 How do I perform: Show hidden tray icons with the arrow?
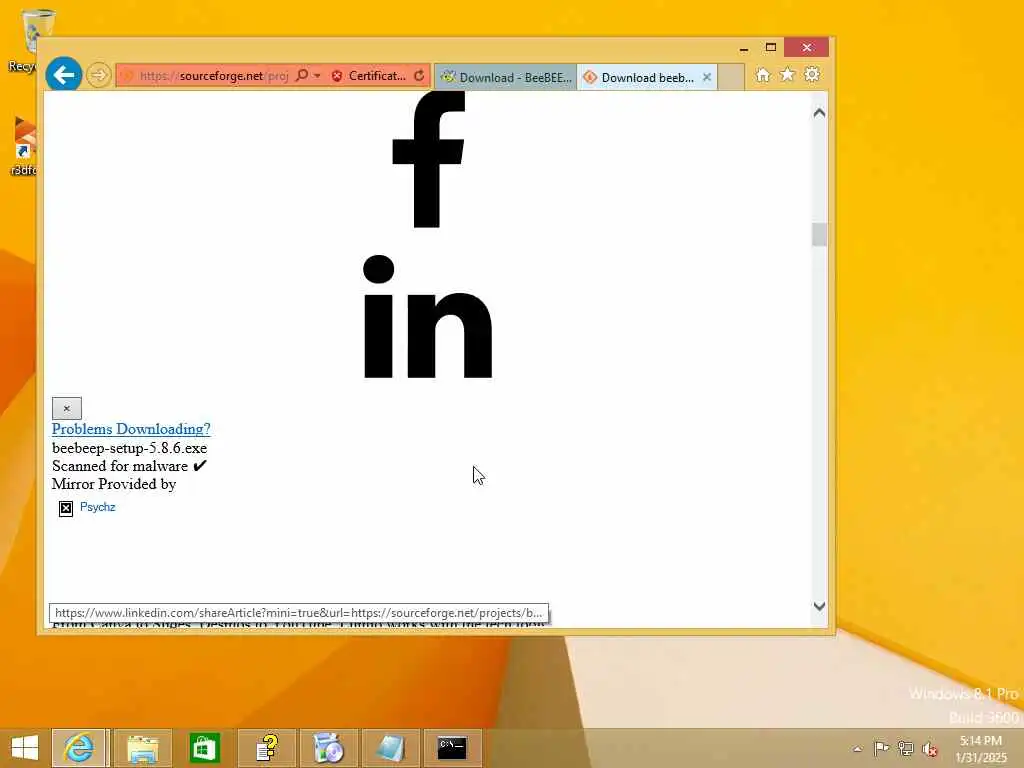(857, 749)
